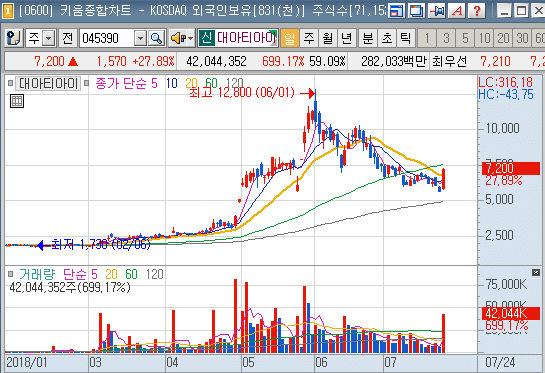Click price MA legend value 120

coord(234,83)
